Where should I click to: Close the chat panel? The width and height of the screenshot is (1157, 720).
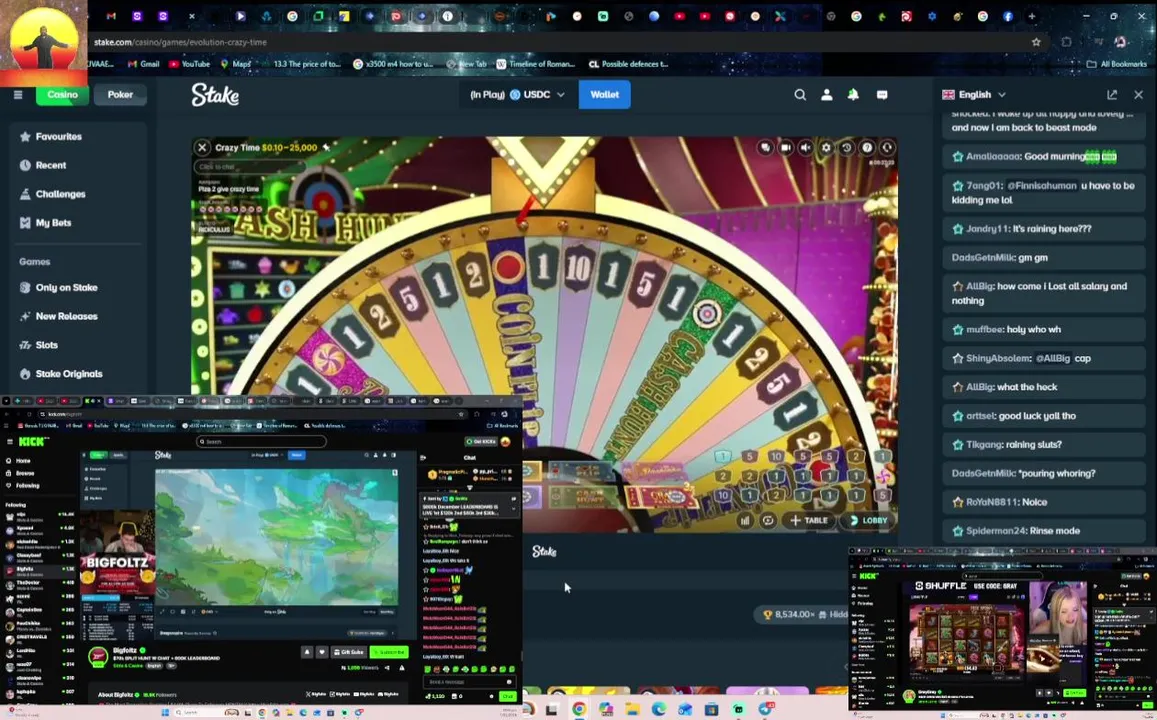coord(1139,94)
